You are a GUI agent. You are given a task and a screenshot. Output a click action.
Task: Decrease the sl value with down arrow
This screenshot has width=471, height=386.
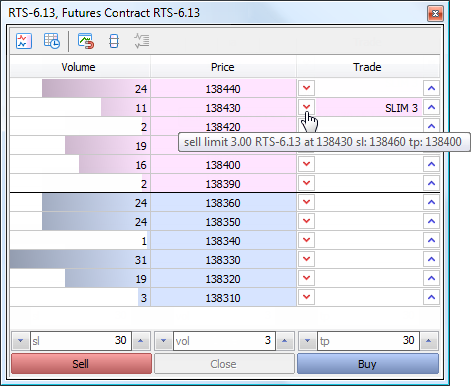point(20,341)
